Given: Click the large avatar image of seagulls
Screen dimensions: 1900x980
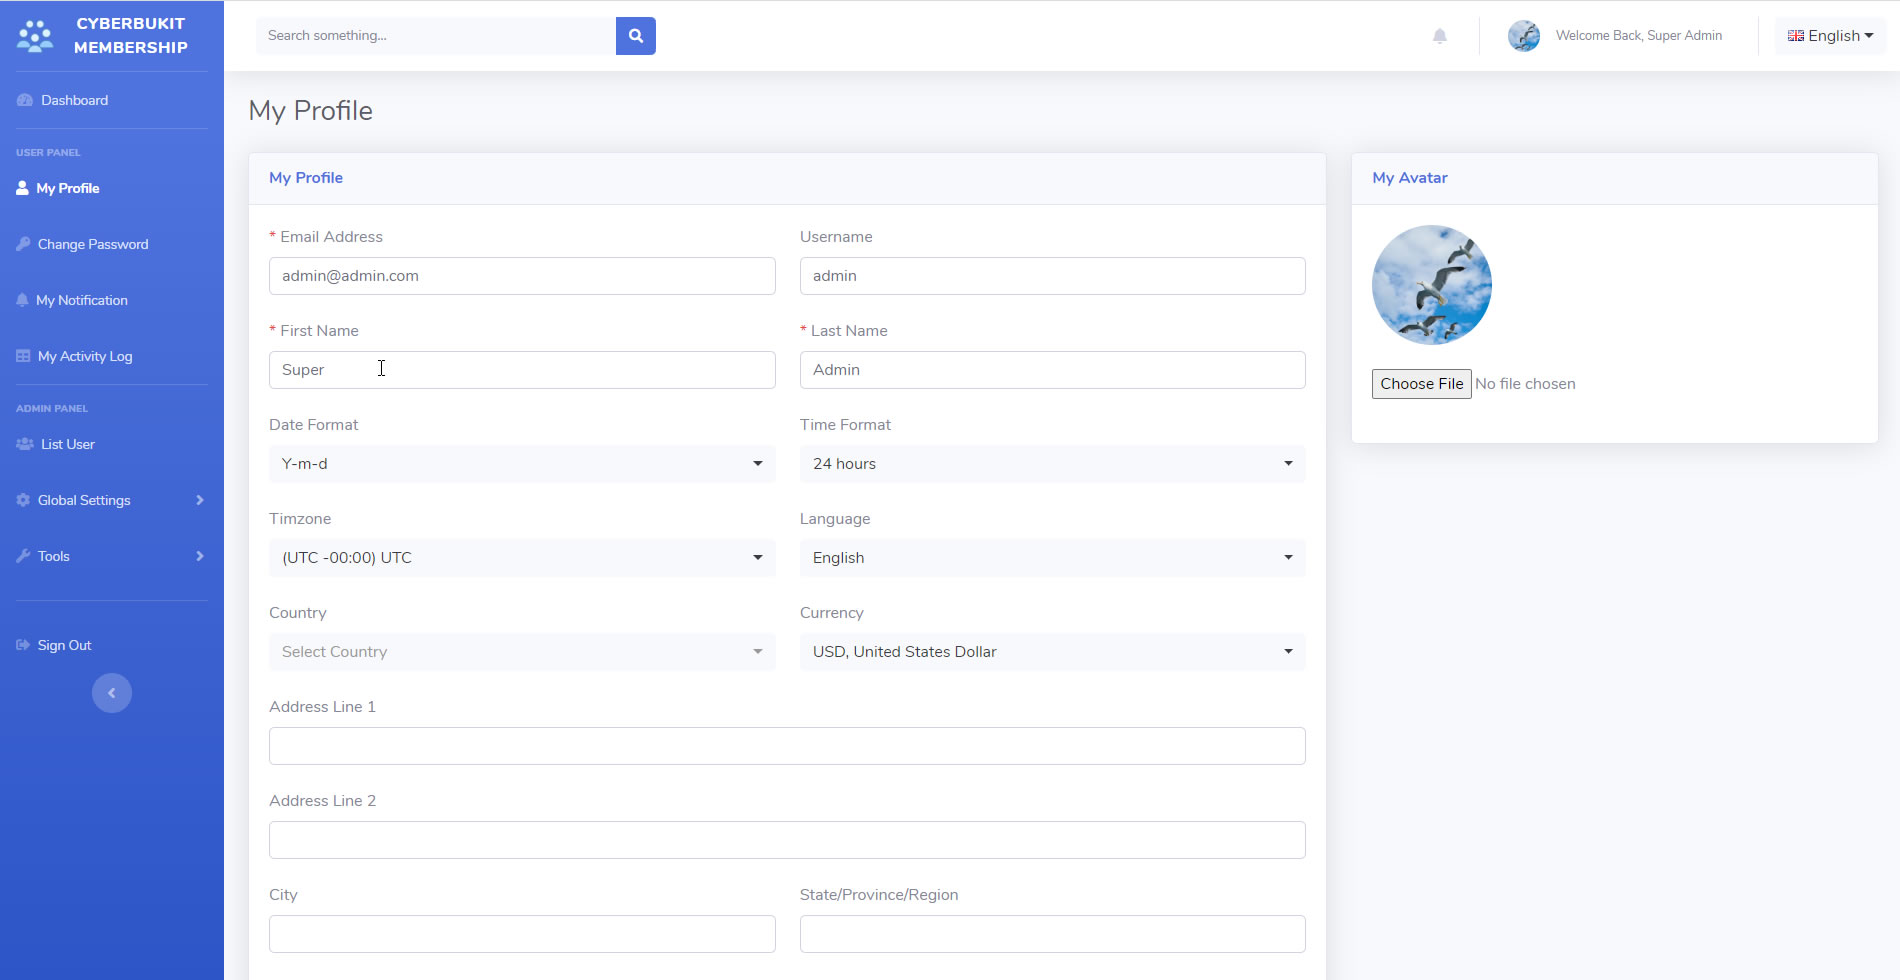Looking at the screenshot, I should [1431, 285].
